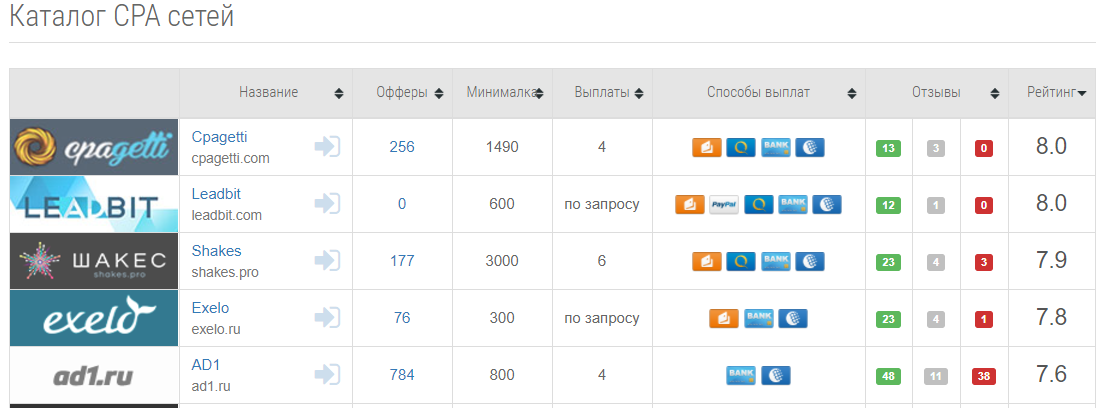The height and width of the screenshot is (408, 1117).
Task: Open the AD1 network link
Action: [x=206, y=365]
